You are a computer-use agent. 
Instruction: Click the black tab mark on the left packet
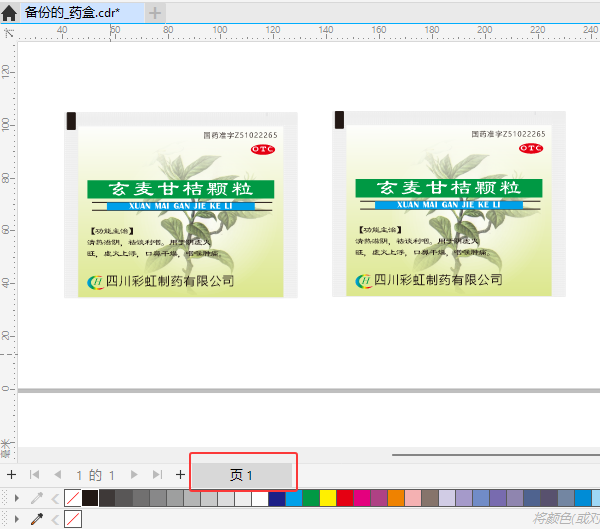coord(71,121)
